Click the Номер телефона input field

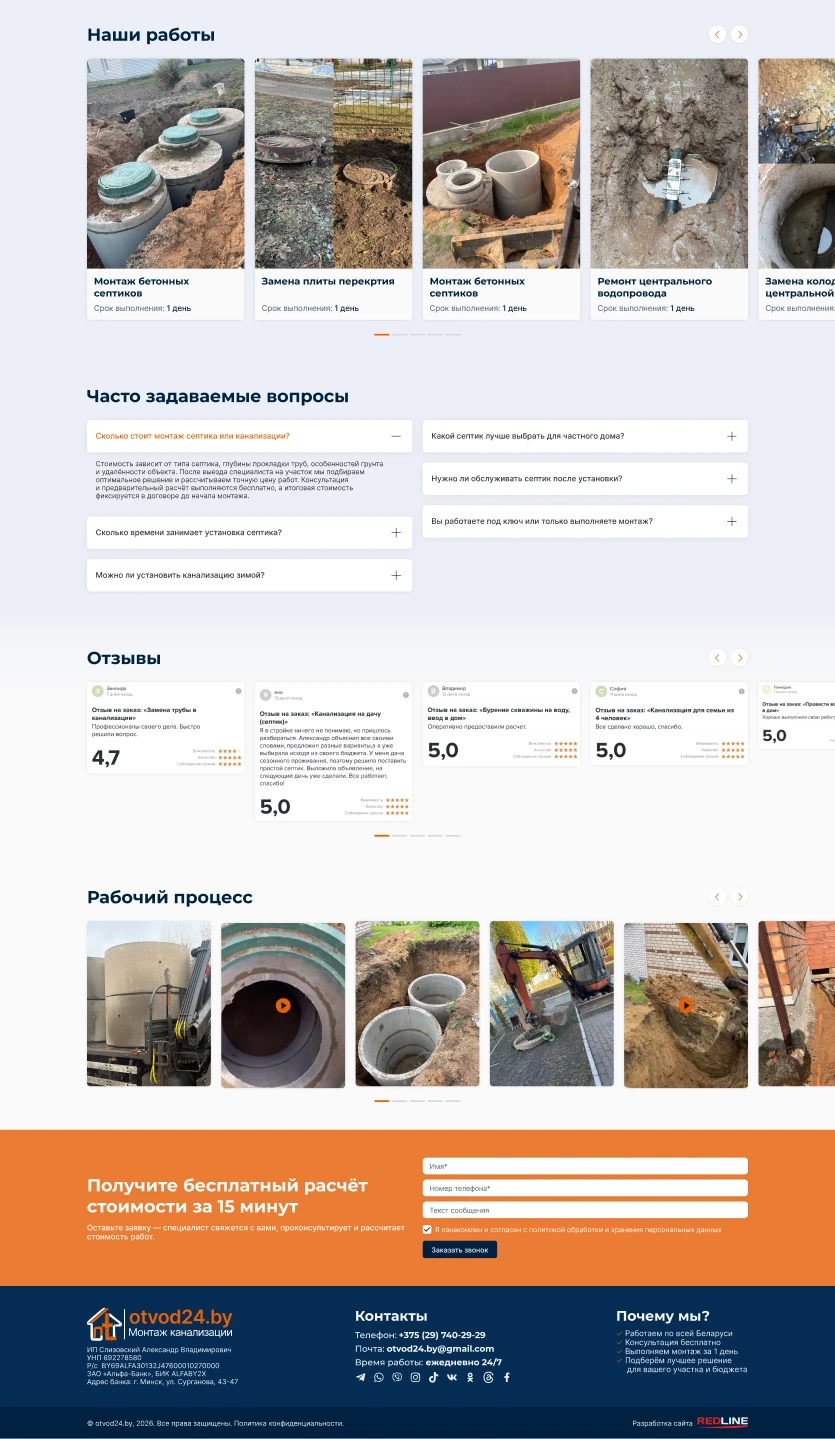coord(585,1188)
